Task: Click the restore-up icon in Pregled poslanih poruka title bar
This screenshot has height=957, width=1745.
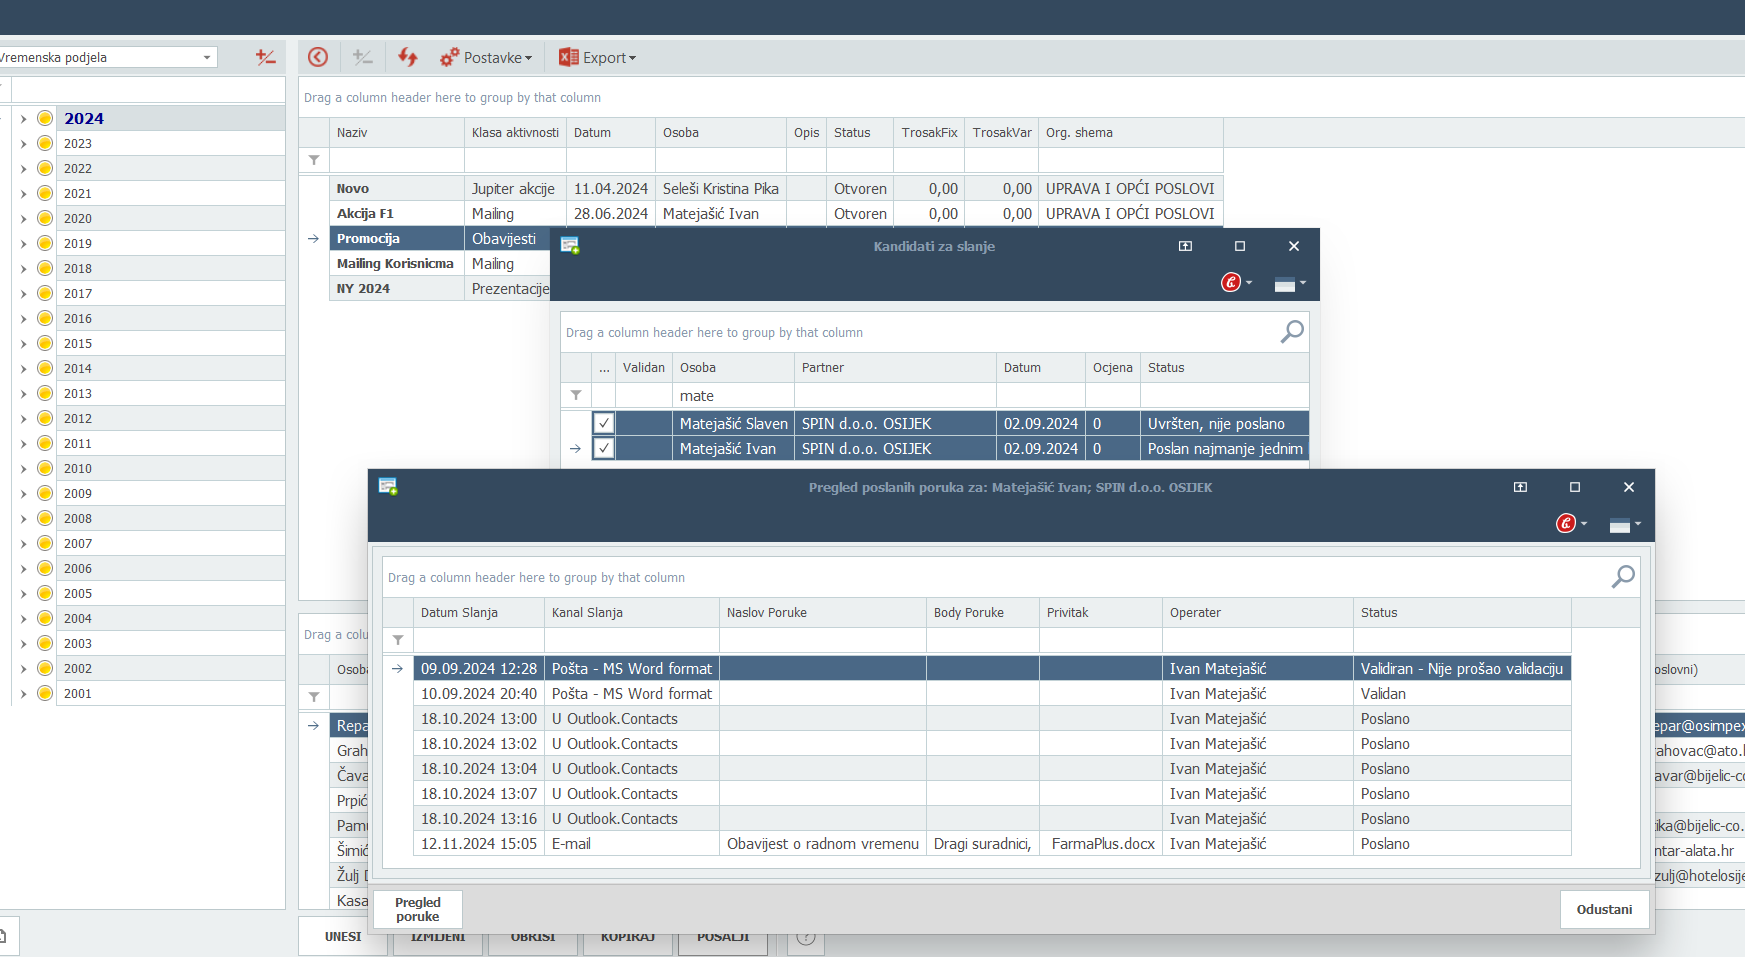Action: pos(1520,487)
